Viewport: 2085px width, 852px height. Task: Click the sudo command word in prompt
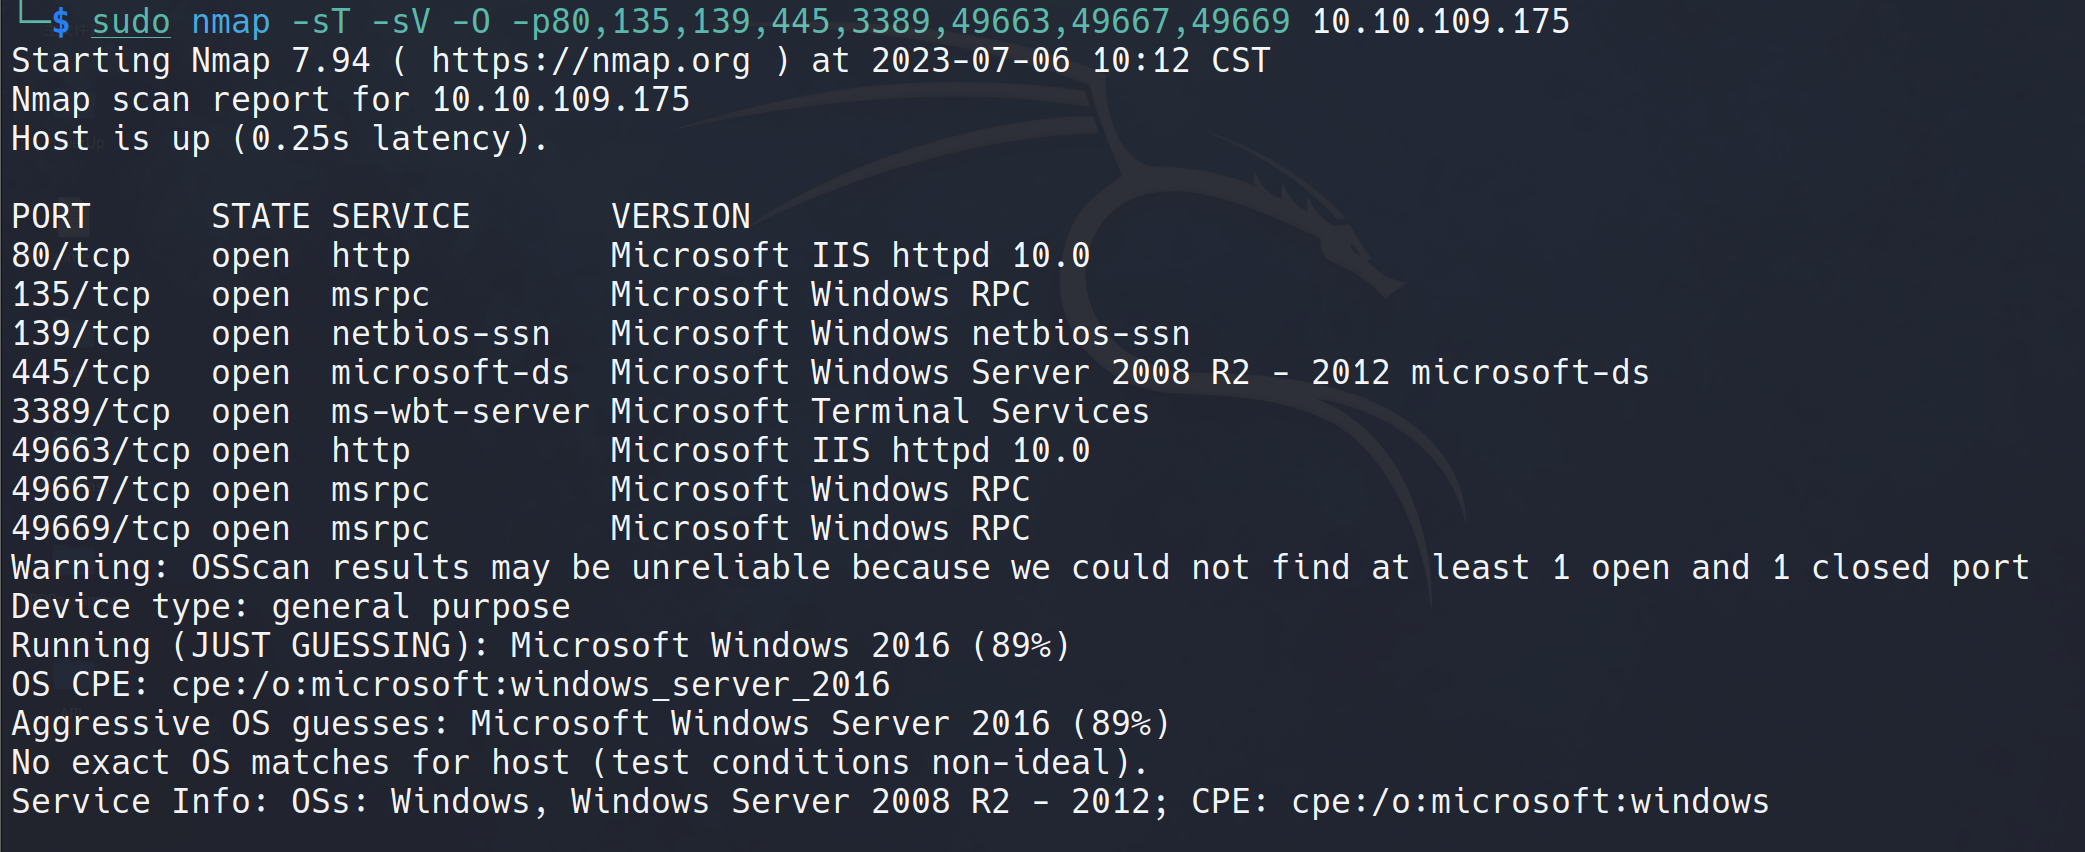[x=131, y=22]
